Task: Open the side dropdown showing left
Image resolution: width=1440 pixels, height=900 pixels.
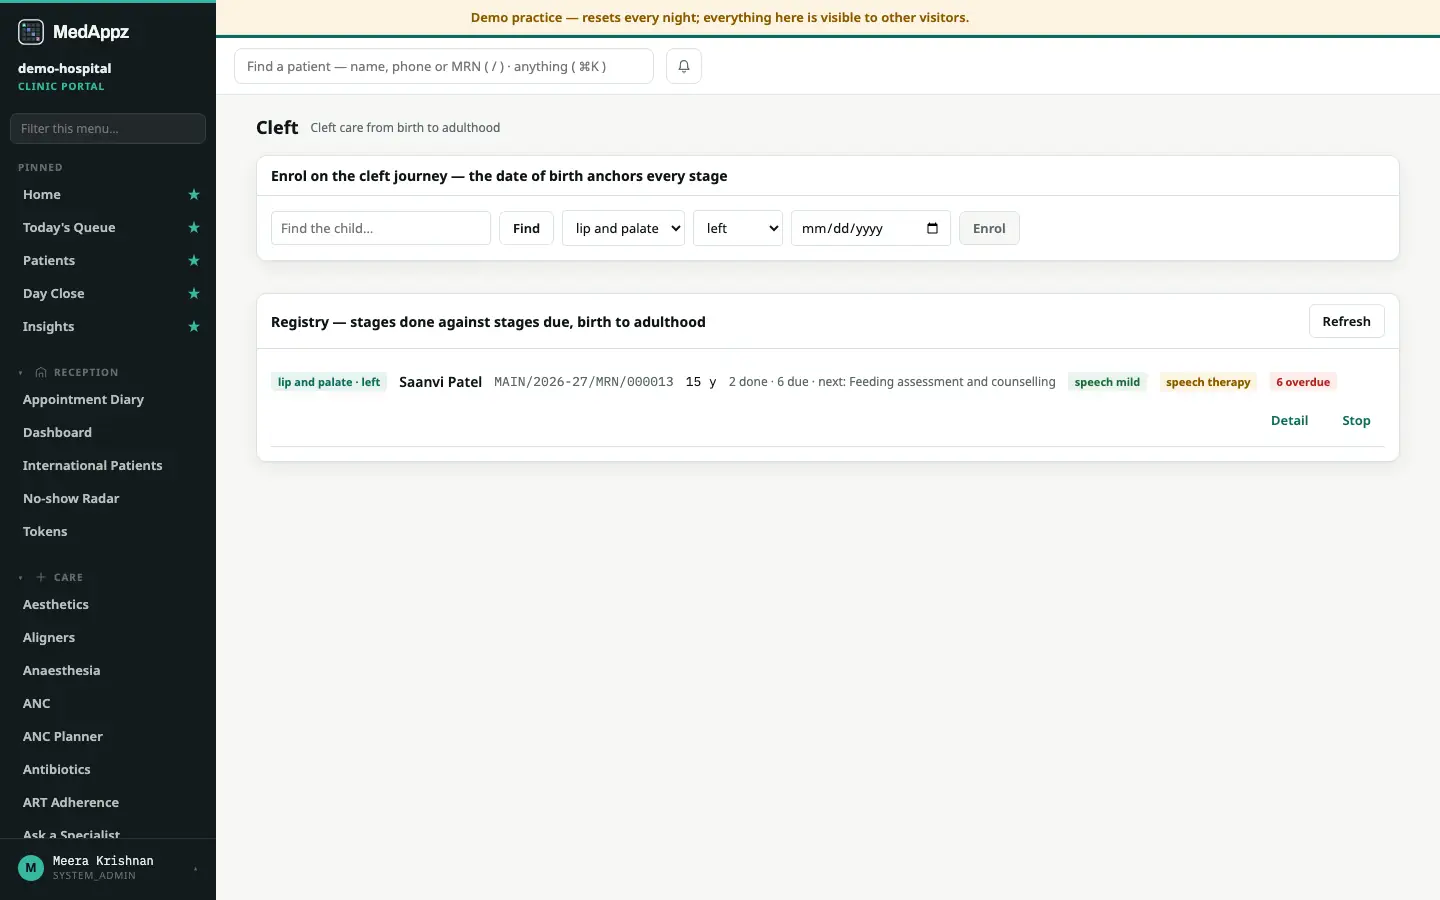Action: [x=738, y=228]
